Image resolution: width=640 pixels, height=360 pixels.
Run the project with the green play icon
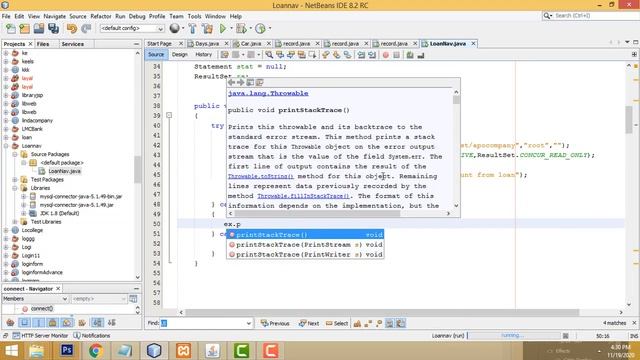tap(223, 29)
